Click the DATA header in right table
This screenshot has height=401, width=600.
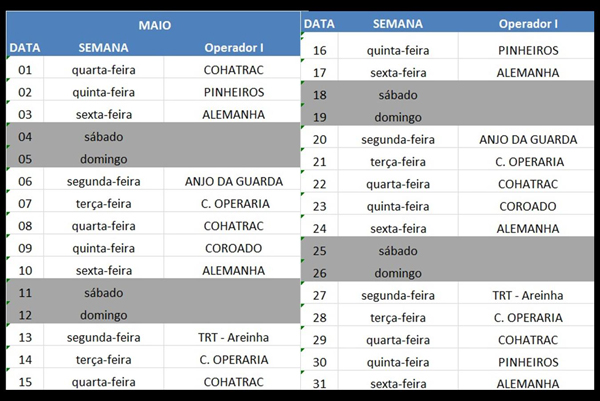319,24
